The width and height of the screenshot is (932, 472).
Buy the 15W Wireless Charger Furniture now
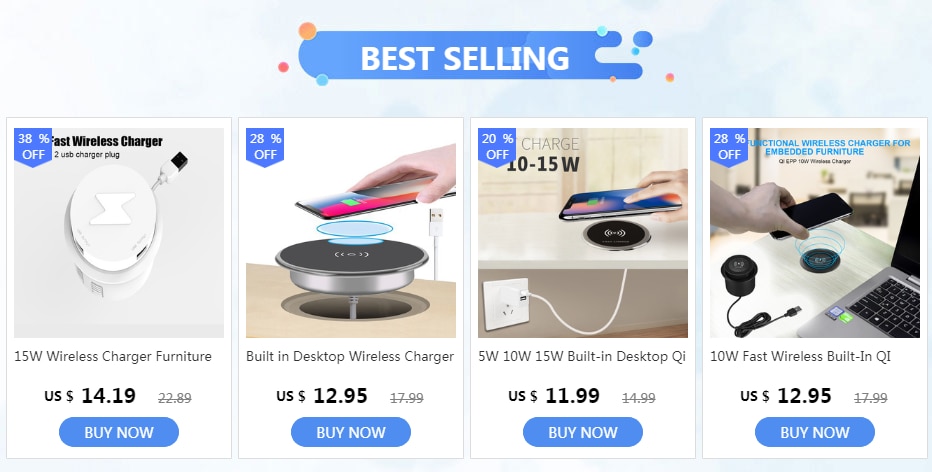tap(119, 432)
